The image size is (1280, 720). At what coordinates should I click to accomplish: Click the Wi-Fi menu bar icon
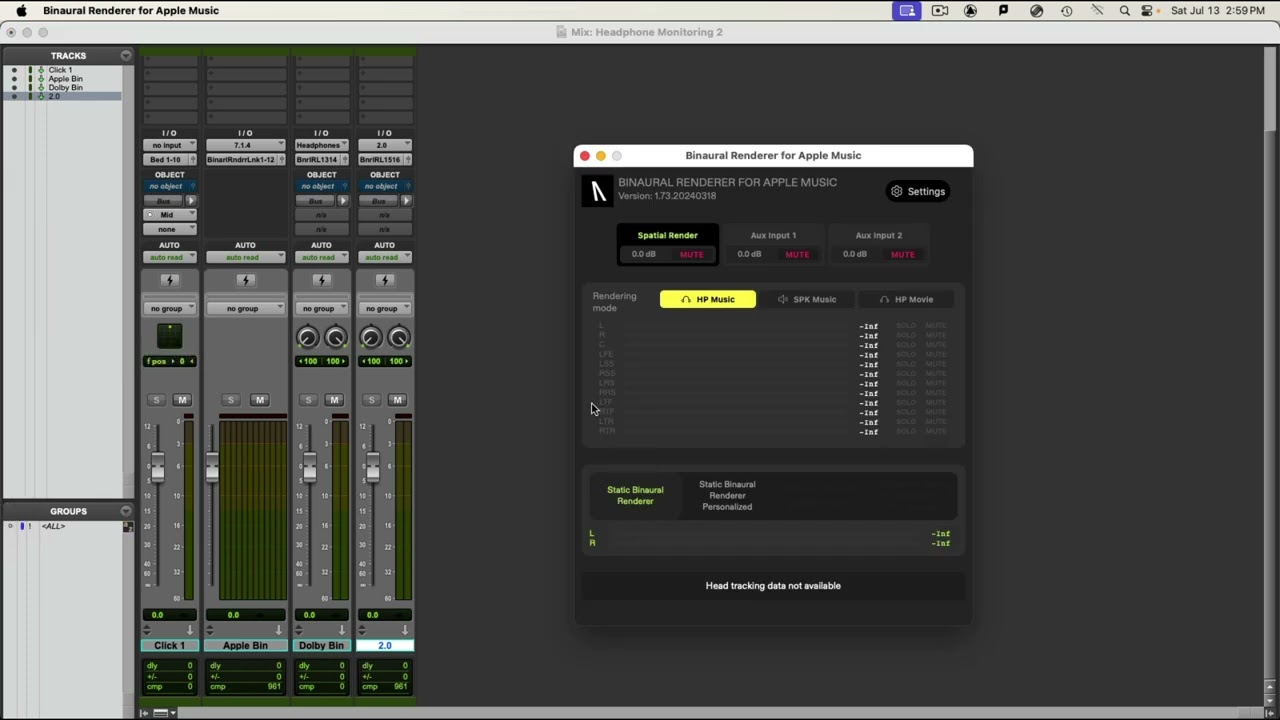[x=1097, y=11]
